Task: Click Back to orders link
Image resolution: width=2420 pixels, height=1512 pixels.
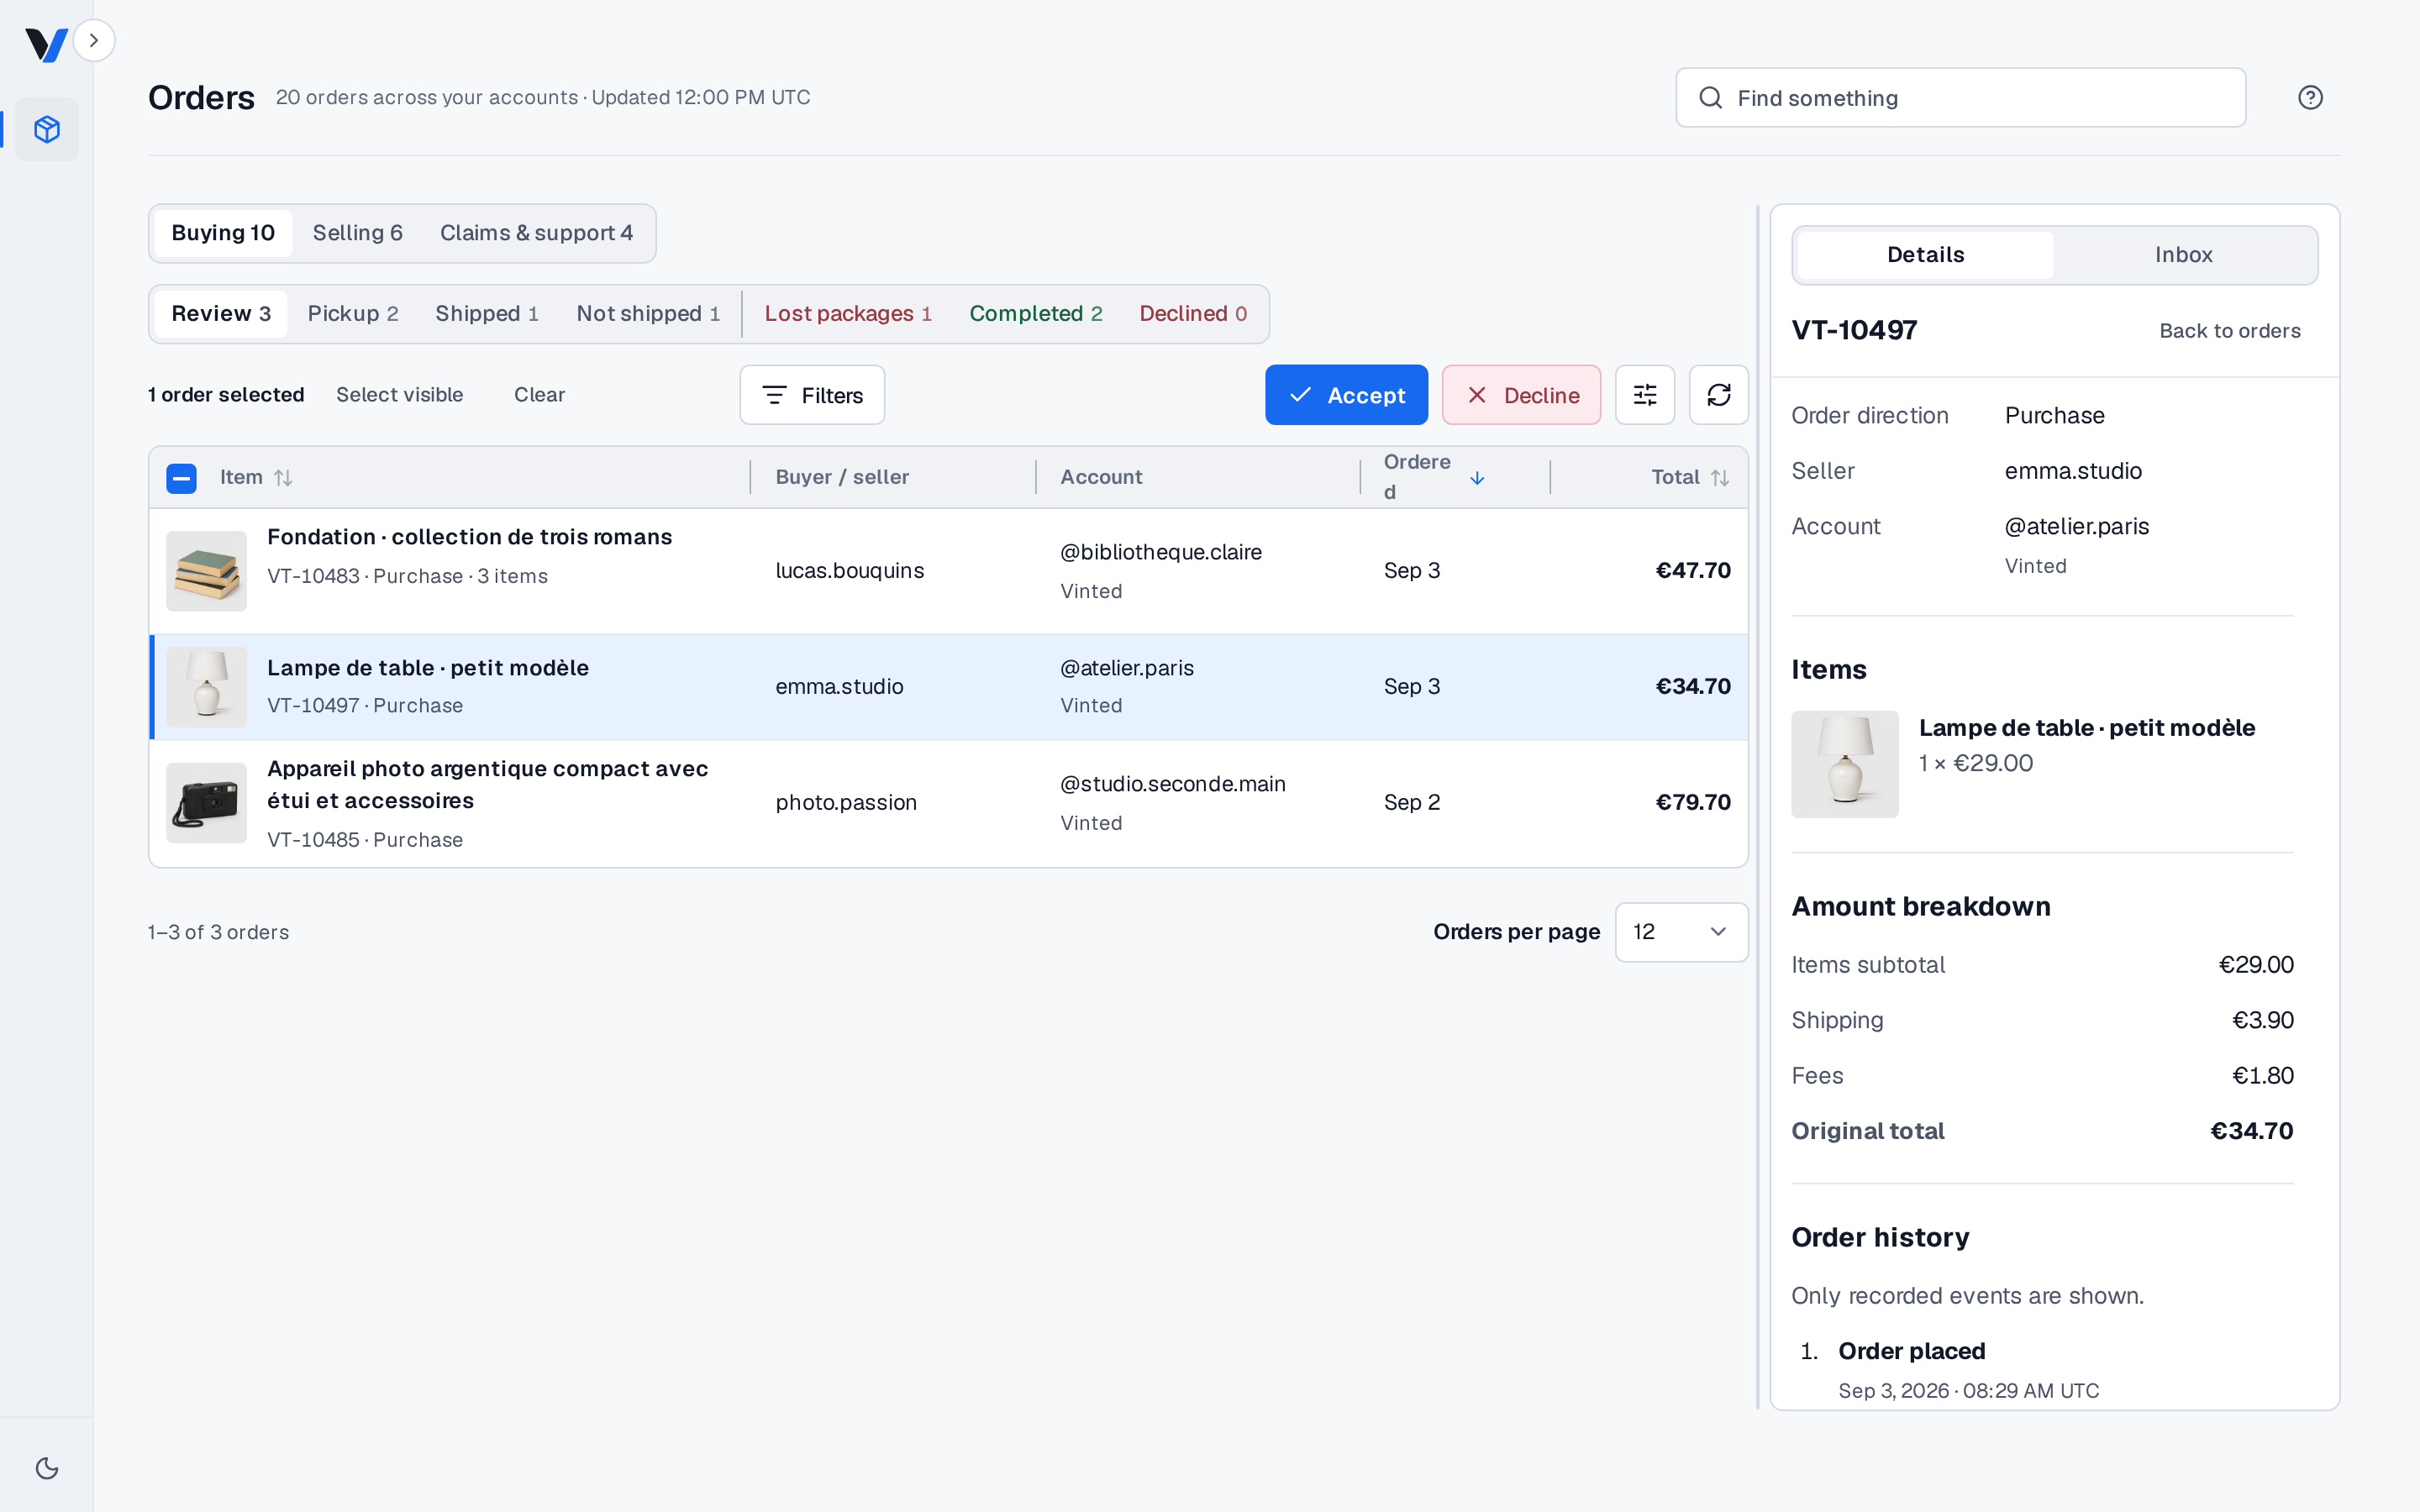Action: (x=2230, y=331)
